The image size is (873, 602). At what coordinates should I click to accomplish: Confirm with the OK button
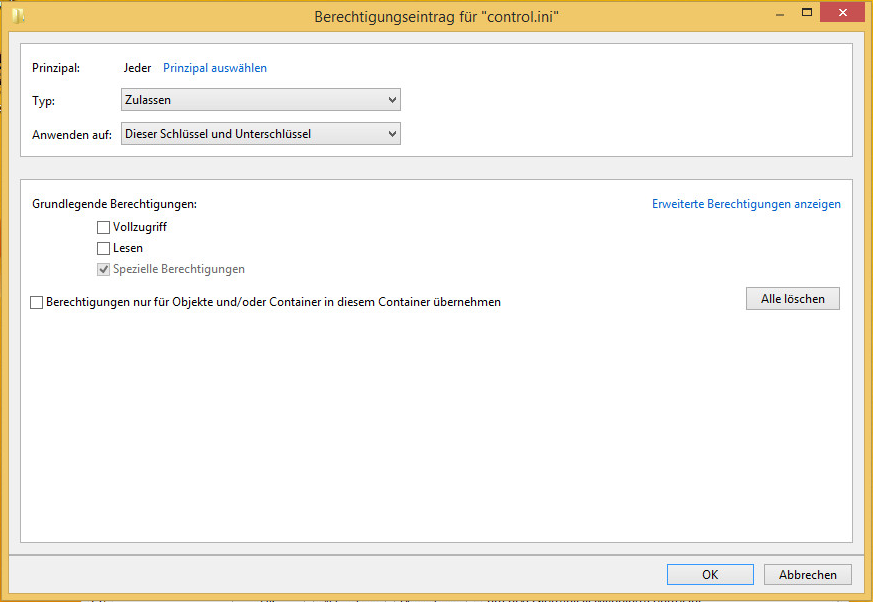click(710, 575)
